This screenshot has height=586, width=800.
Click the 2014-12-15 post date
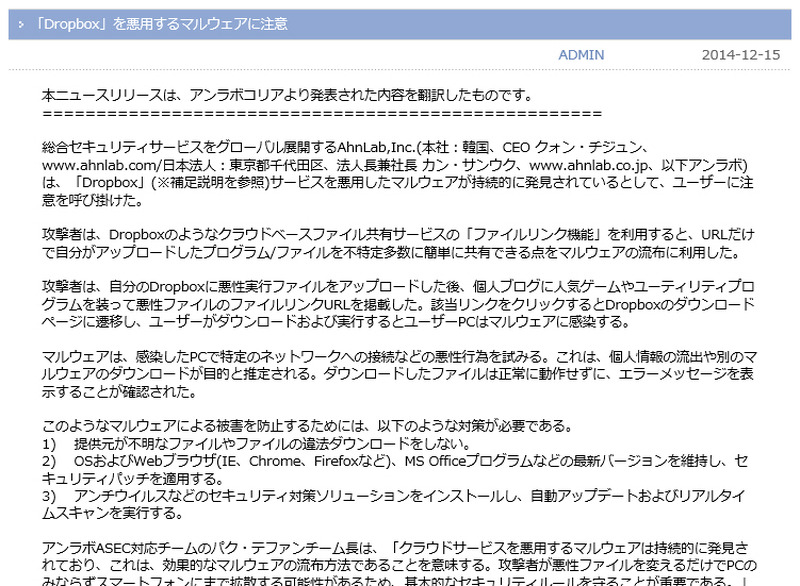click(x=741, y=54)
